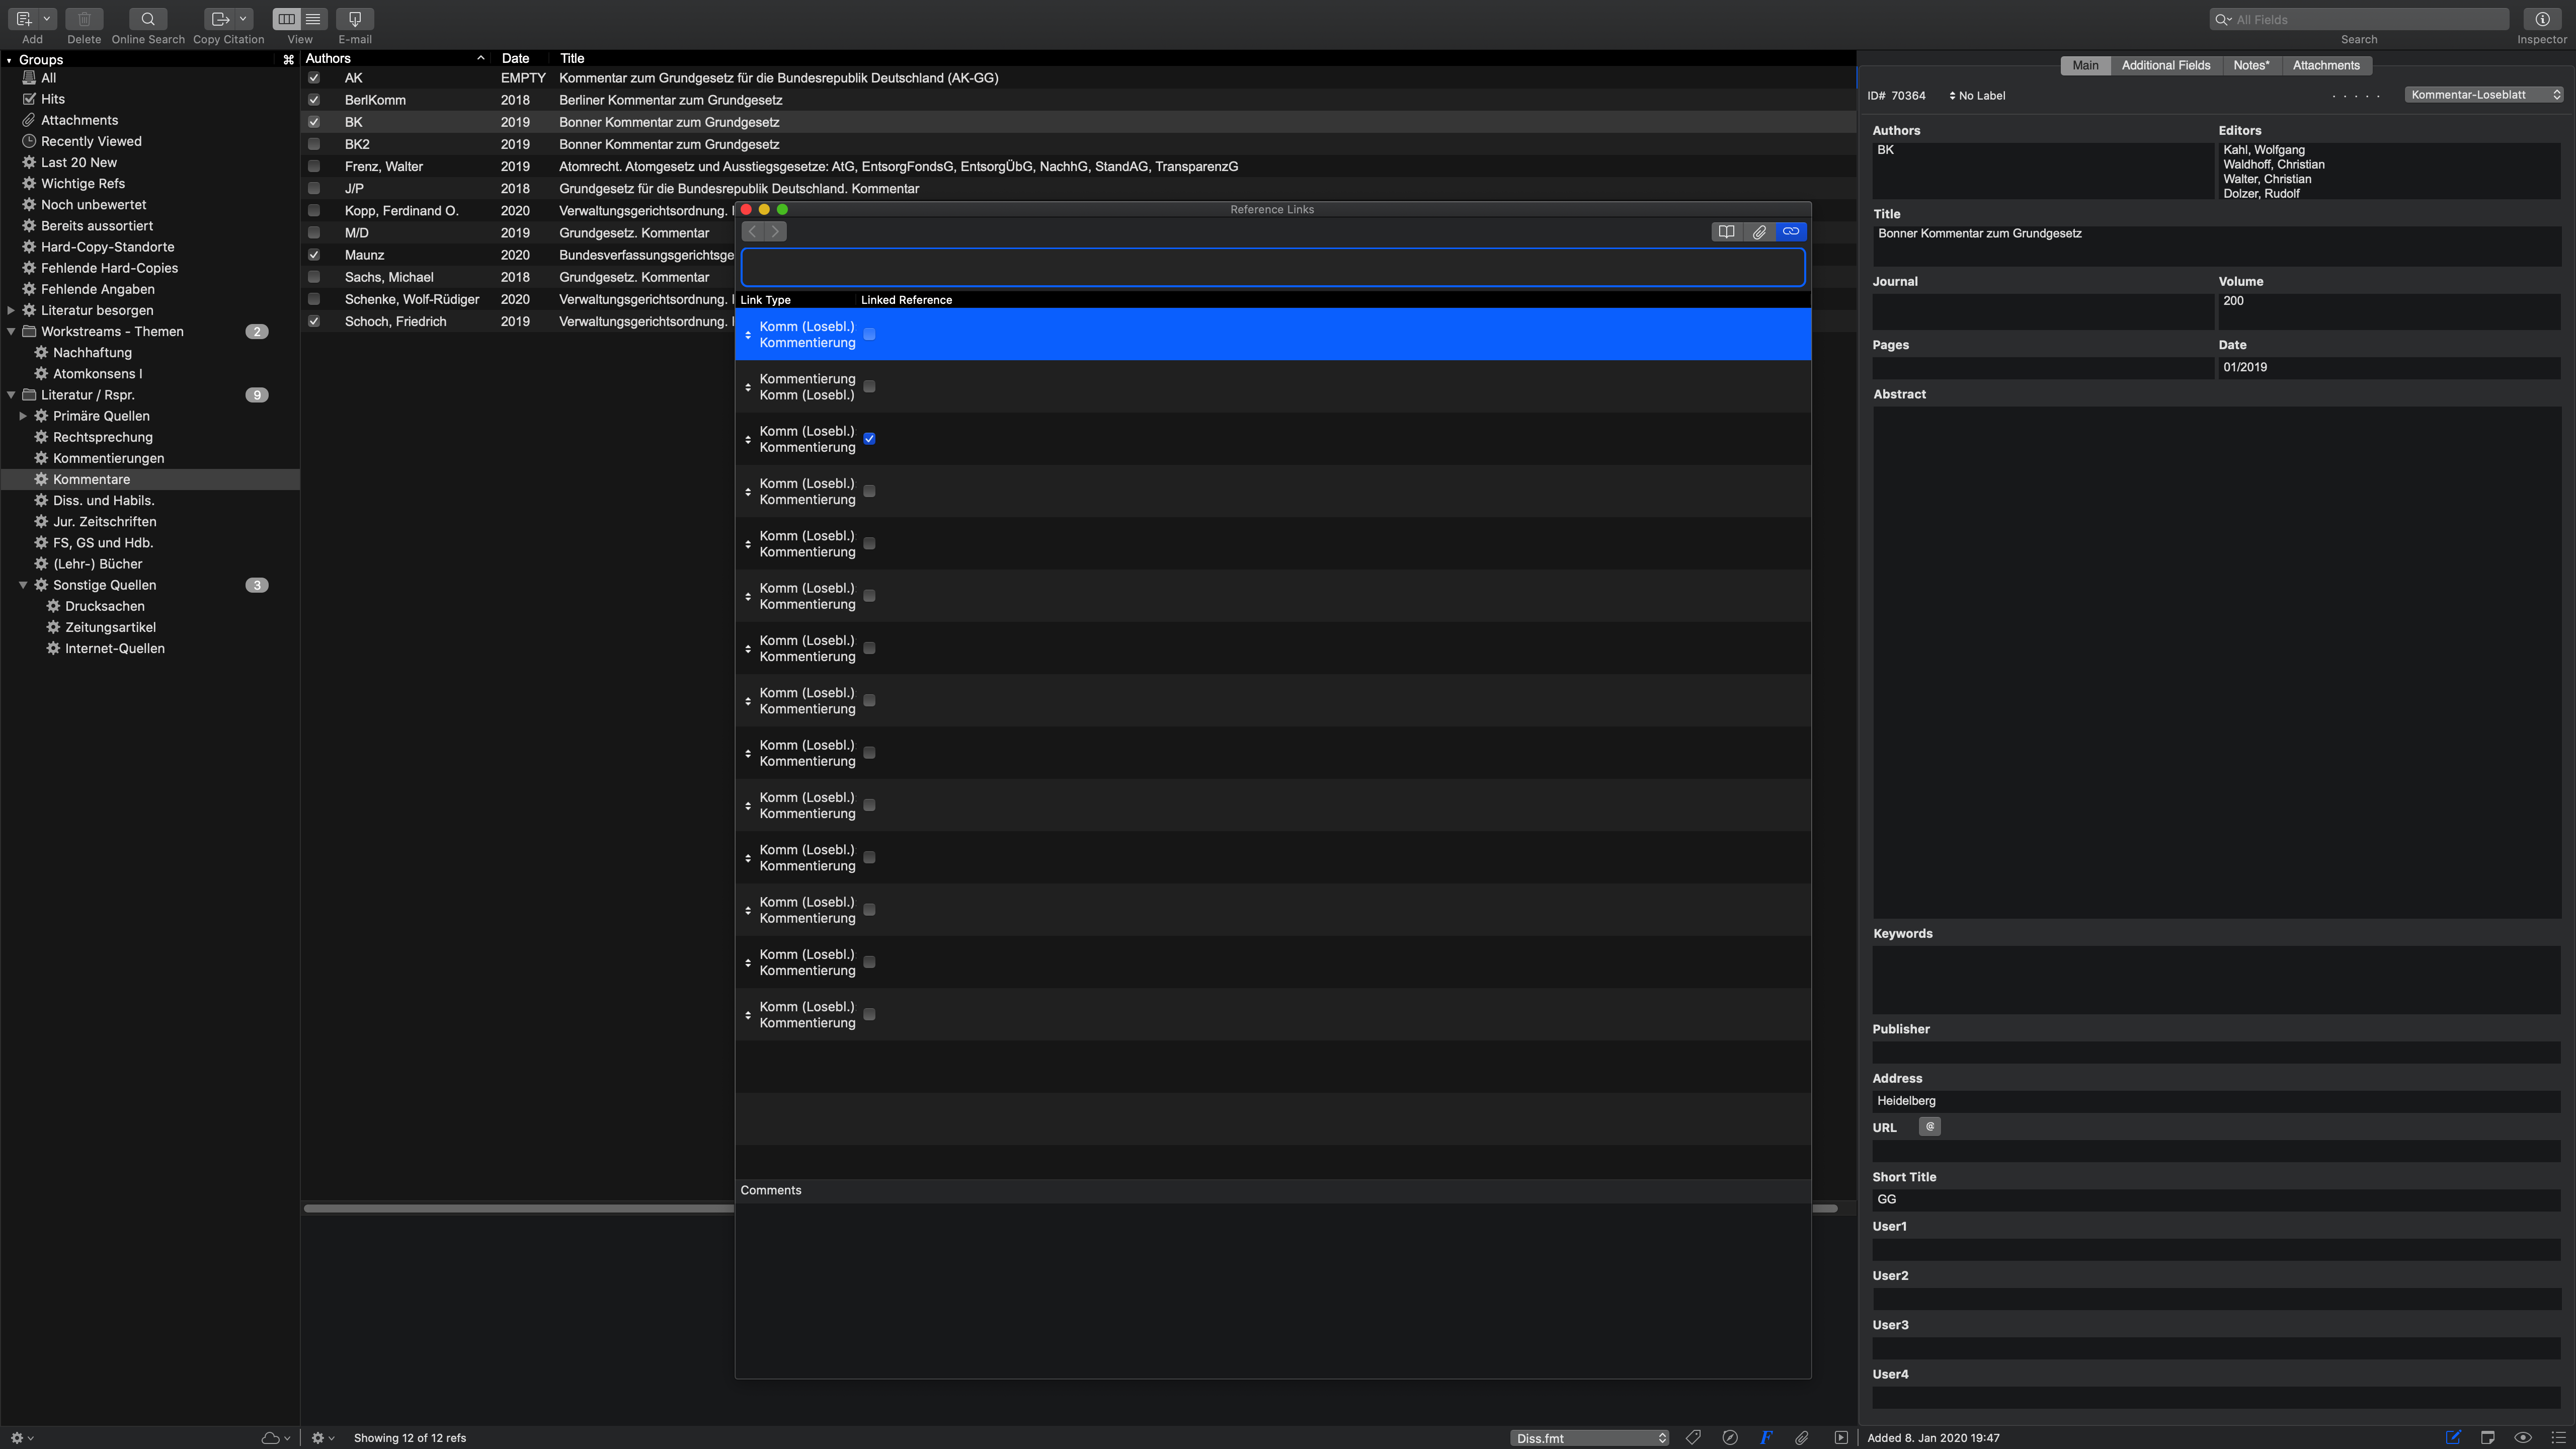The image size is (2576, 1449).
Task: Click the play button icon in the status bar
Action: tap(1841, 1438)
